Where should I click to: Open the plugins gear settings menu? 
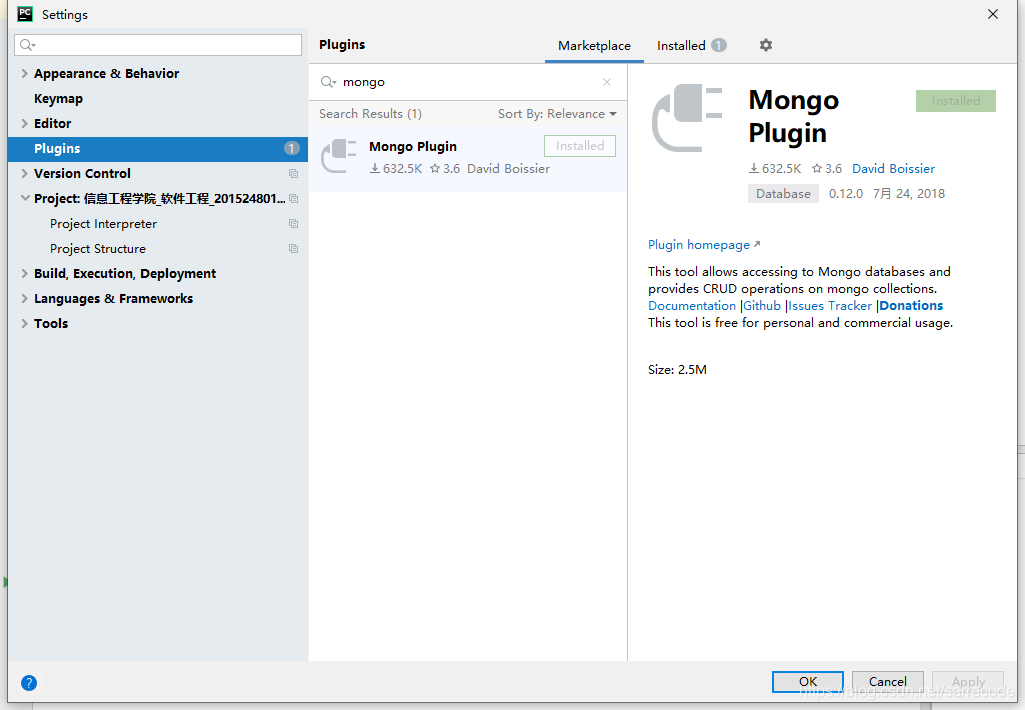765,45
